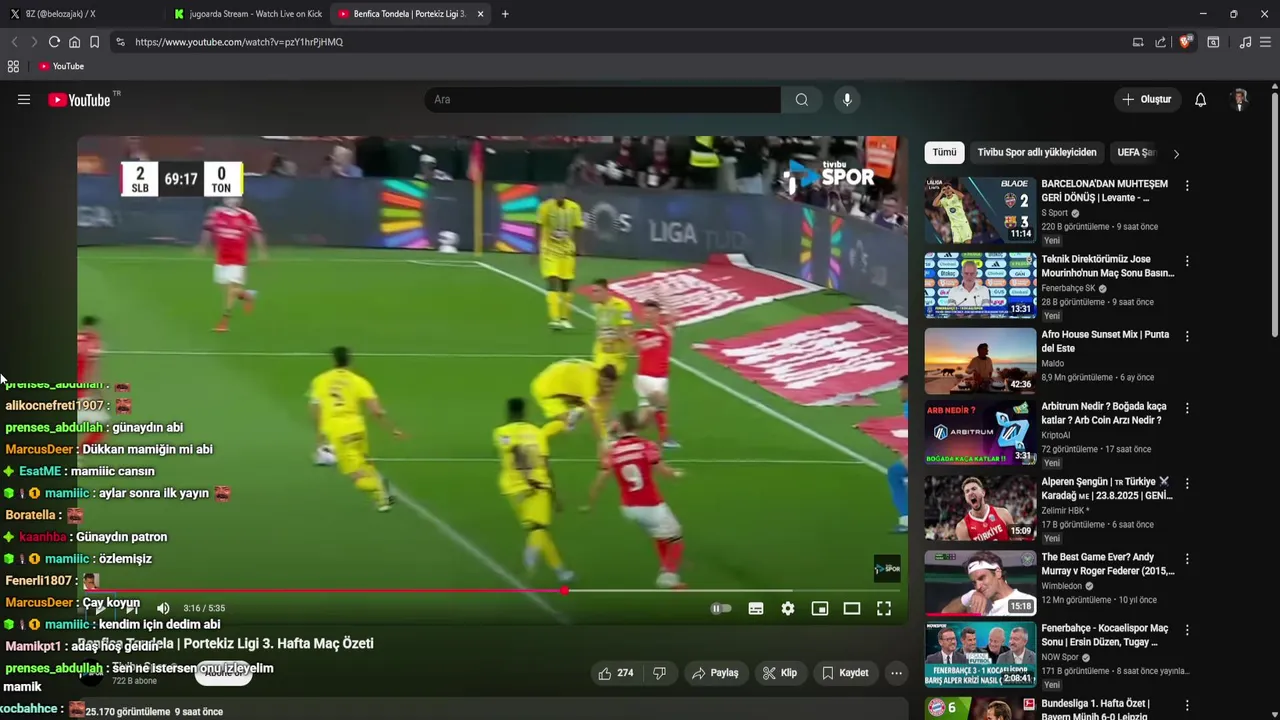Viewport: 1280px width, 720px height.
Task: Click the Klip clip button
Action: [x=780, y=673]
